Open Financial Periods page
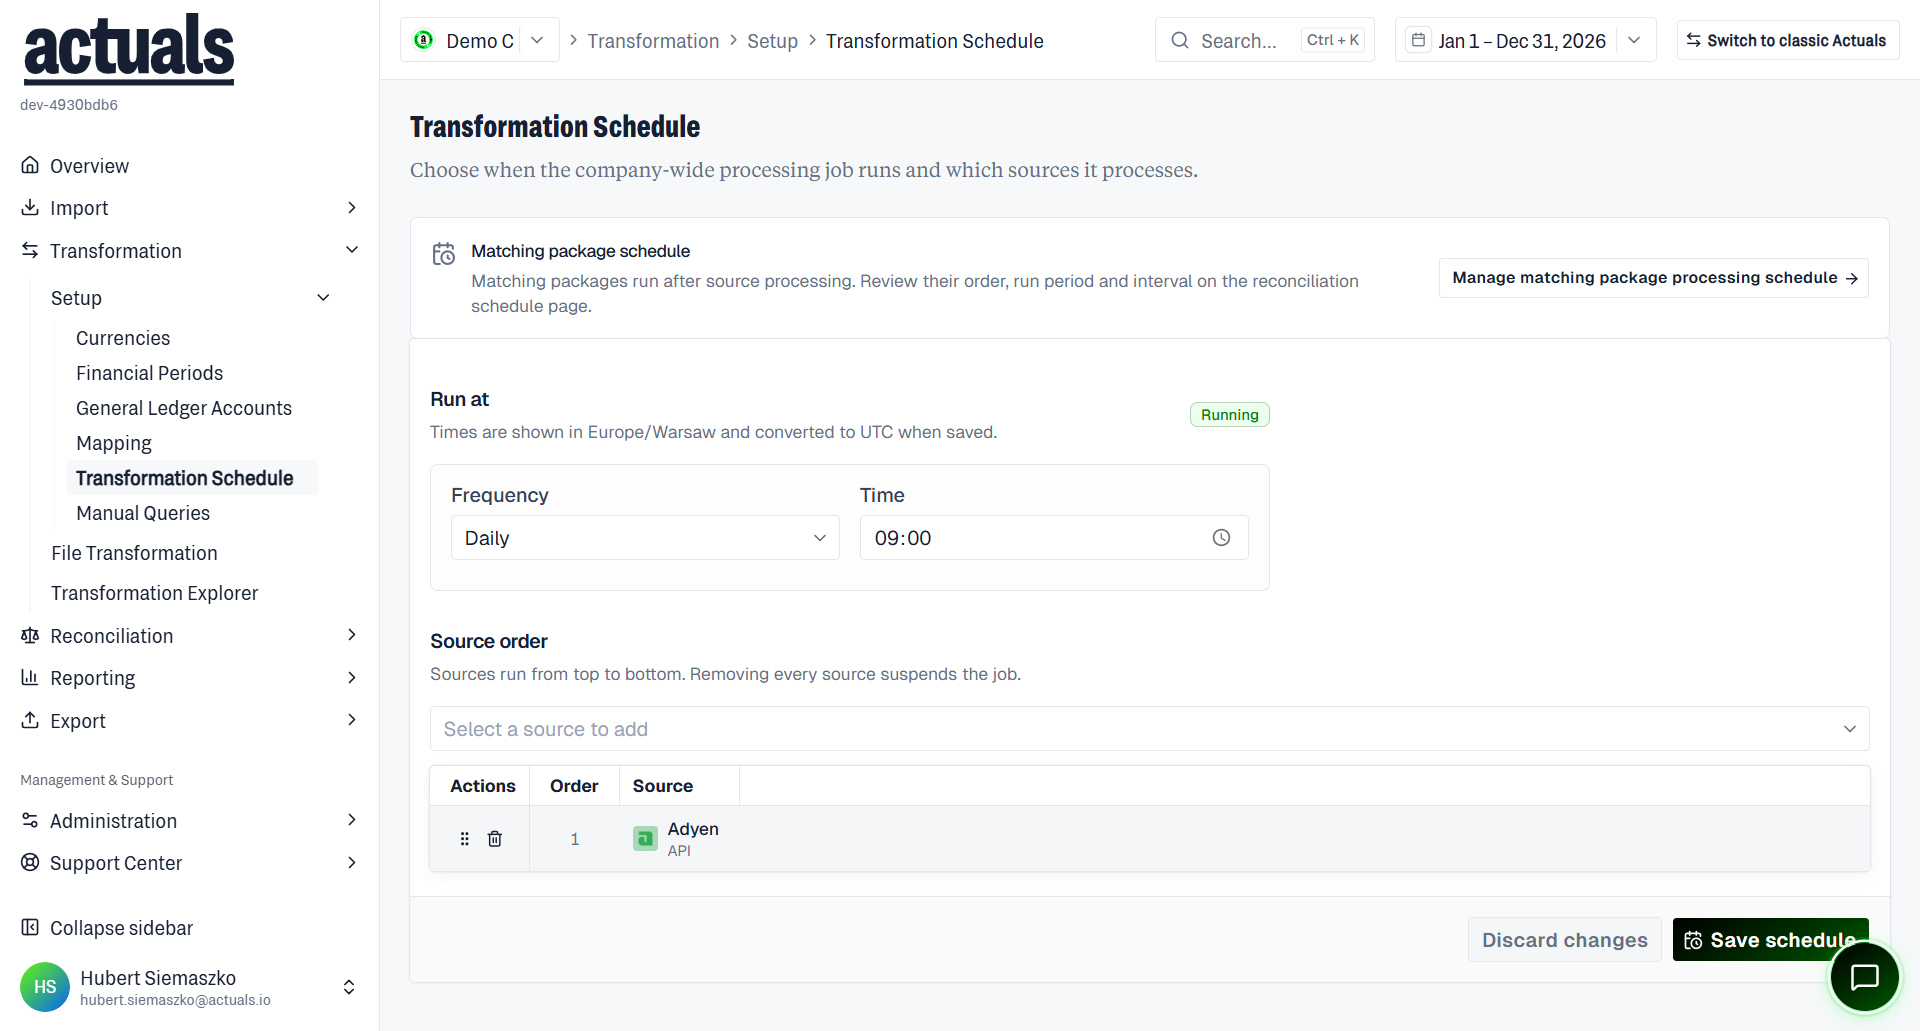The width and height of the screenshot is (1920, 1031). [150, 373]
